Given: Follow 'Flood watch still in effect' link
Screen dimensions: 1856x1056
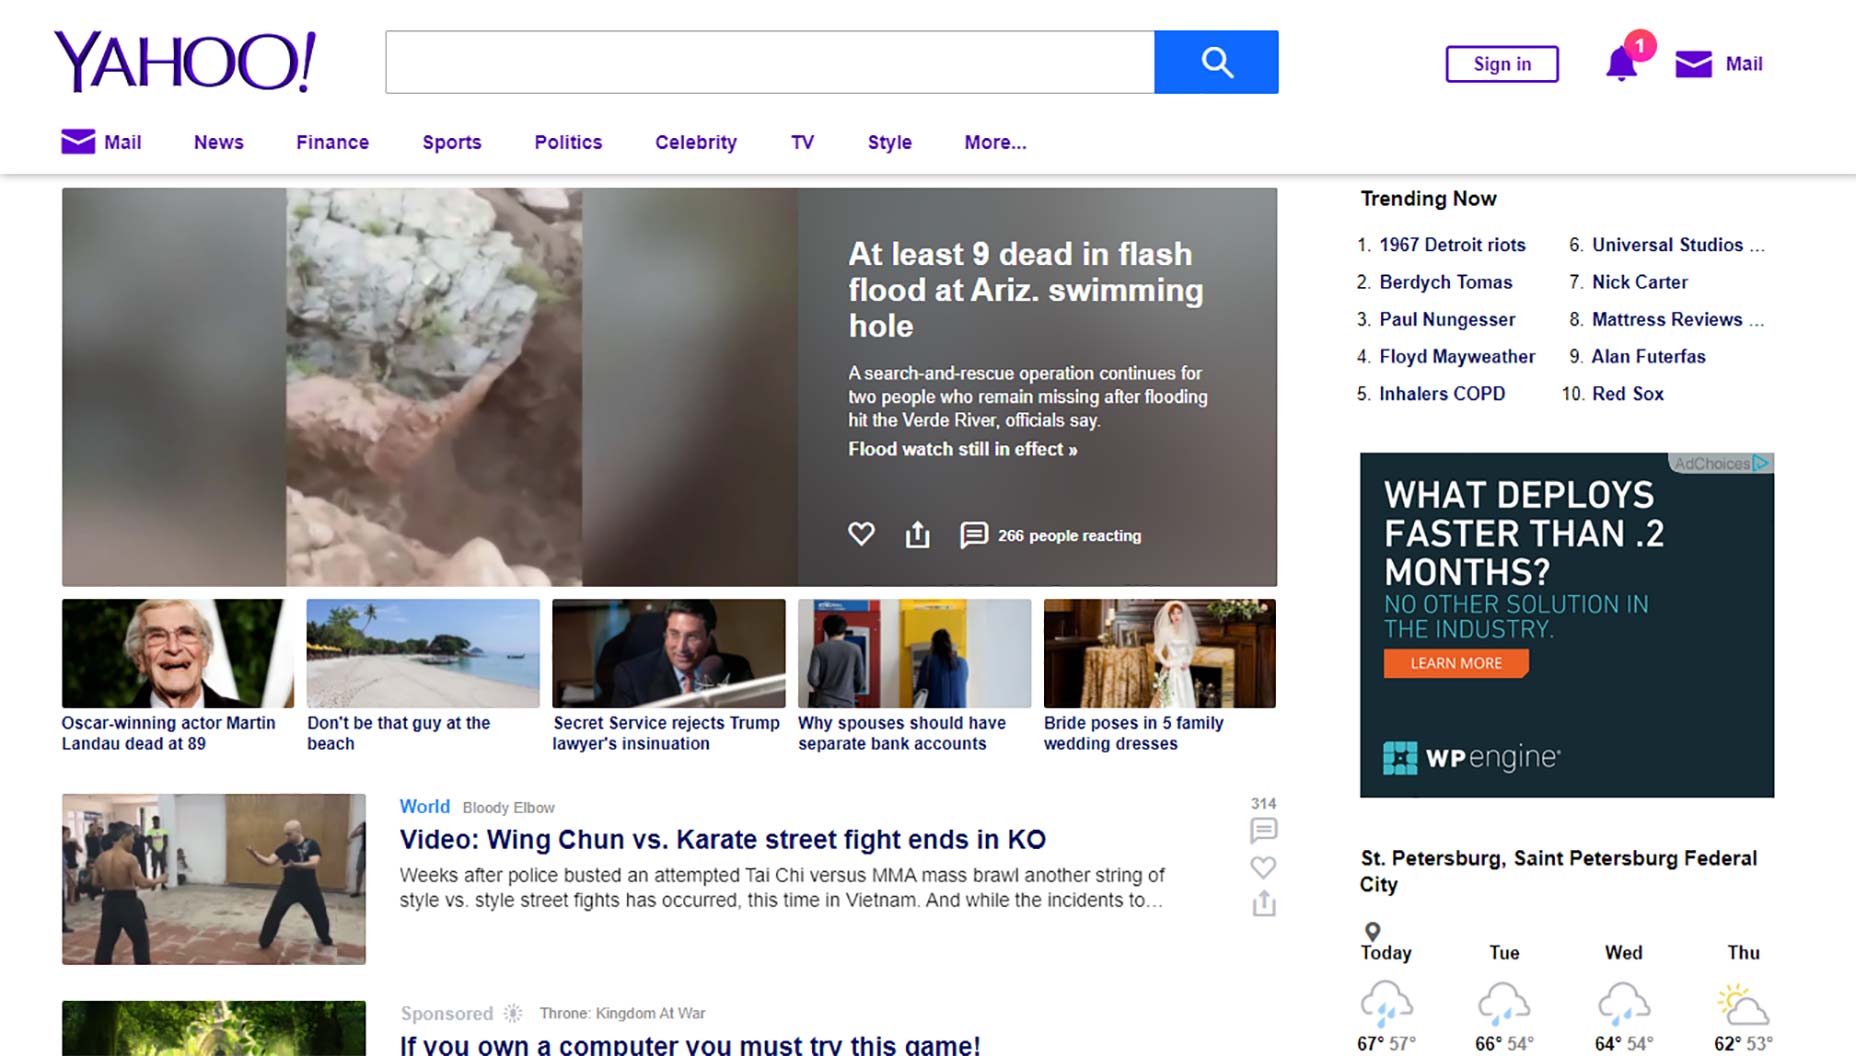Looking at the screenshot, I should pyautogui.click(x=963, y=449).
